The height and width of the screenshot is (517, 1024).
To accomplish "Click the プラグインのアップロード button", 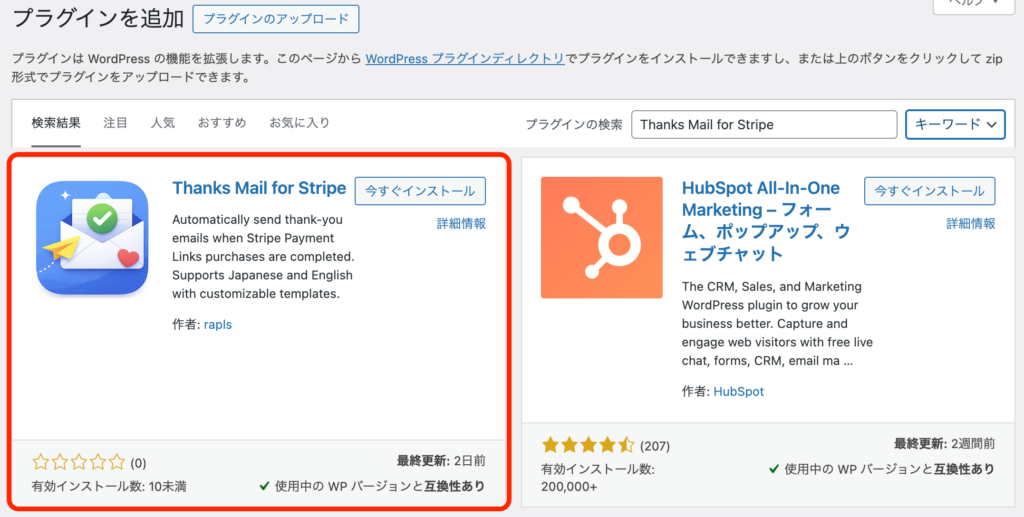I will pyautogui.click(x=276, y=19).
